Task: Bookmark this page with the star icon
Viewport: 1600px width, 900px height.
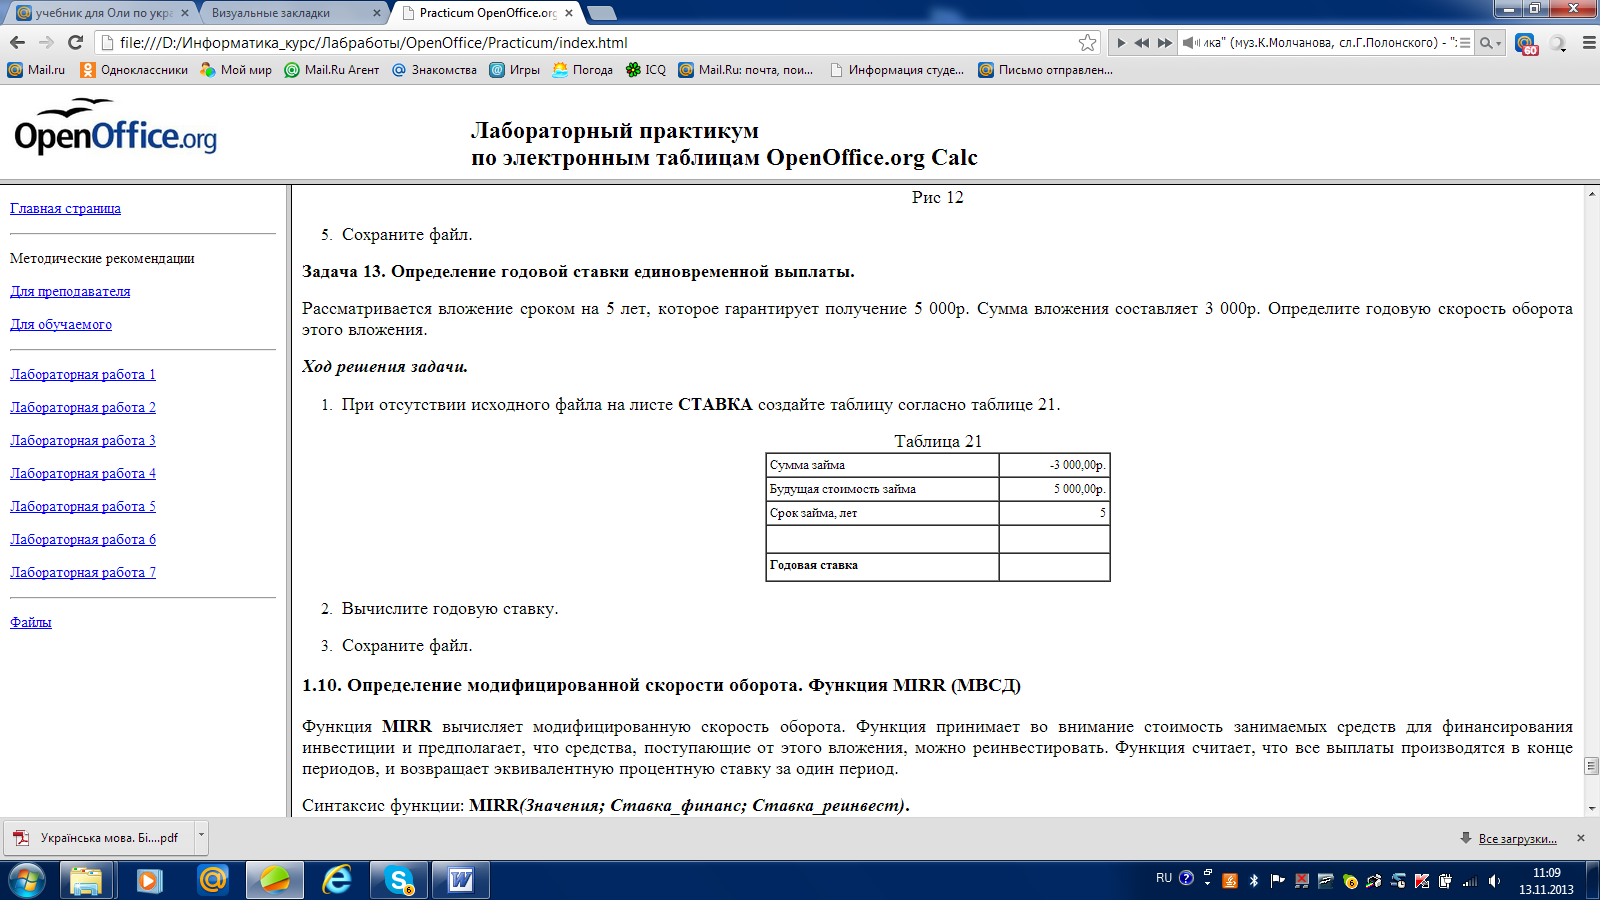Action: [1087, 42]
